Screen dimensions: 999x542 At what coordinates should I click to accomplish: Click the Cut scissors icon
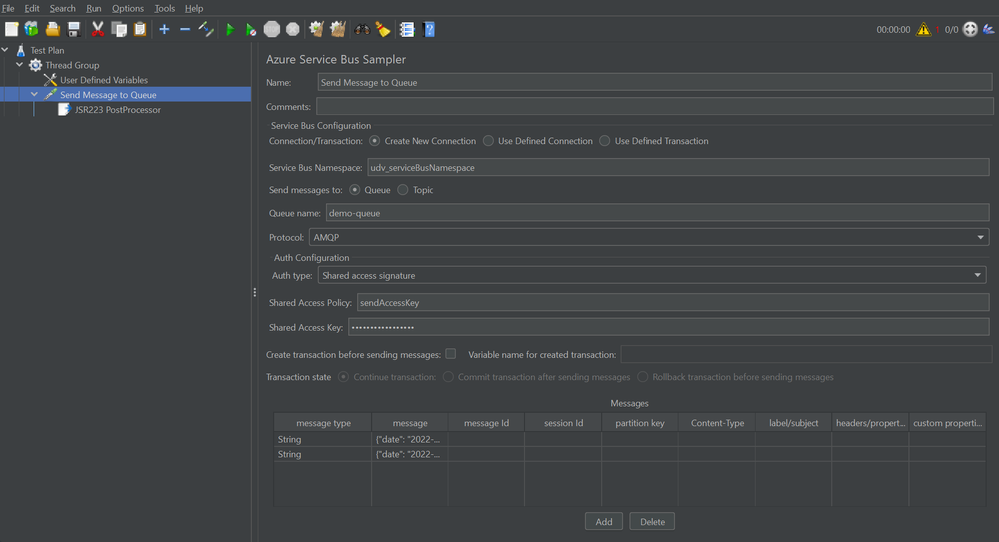pyautogui.click(x=97, y=29)
